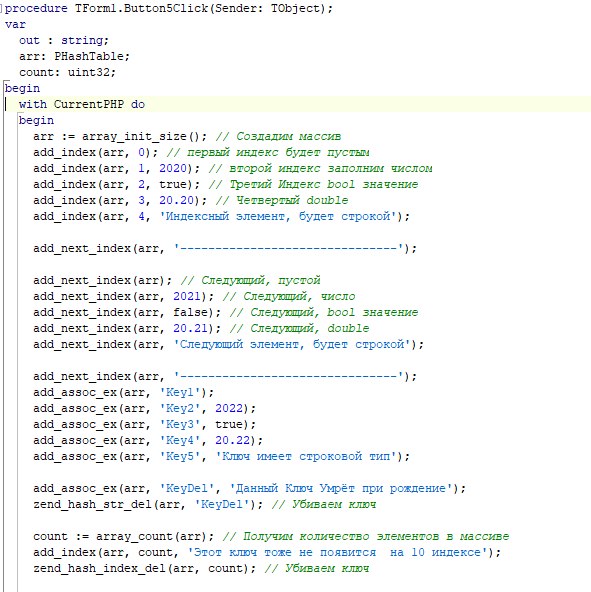Click the comment 'Третий Индекс bool значение'

313,184
